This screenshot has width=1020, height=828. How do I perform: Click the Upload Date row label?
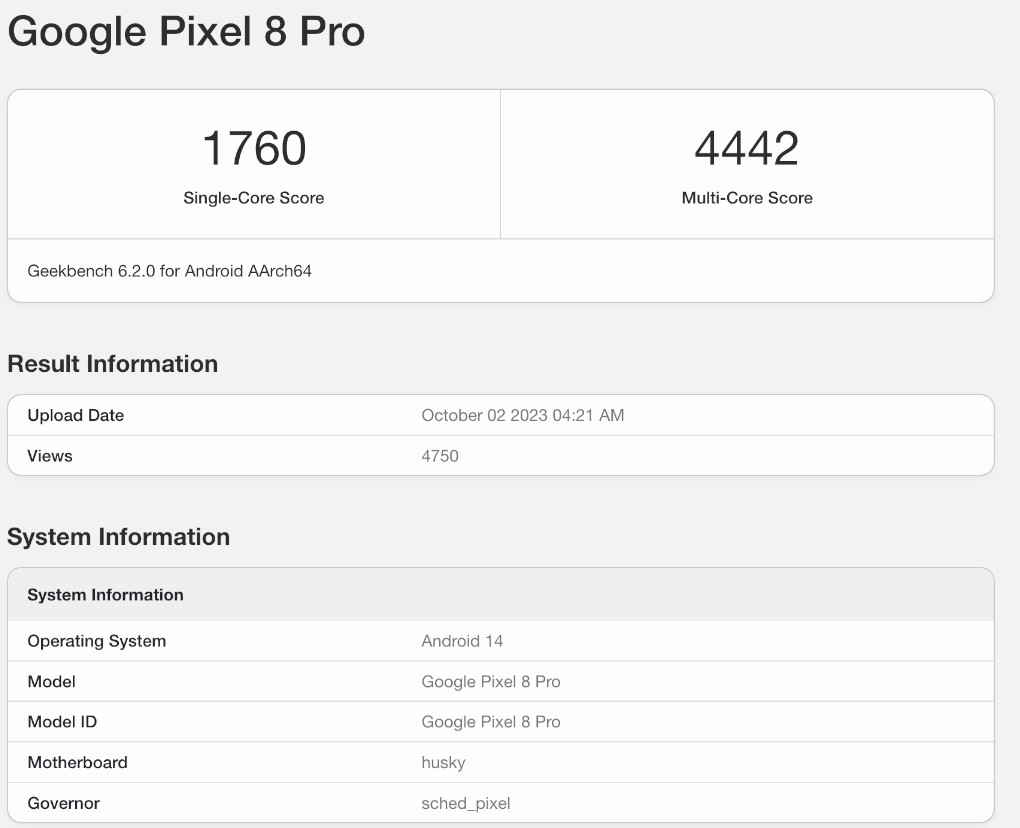click(x=76, y=416)
